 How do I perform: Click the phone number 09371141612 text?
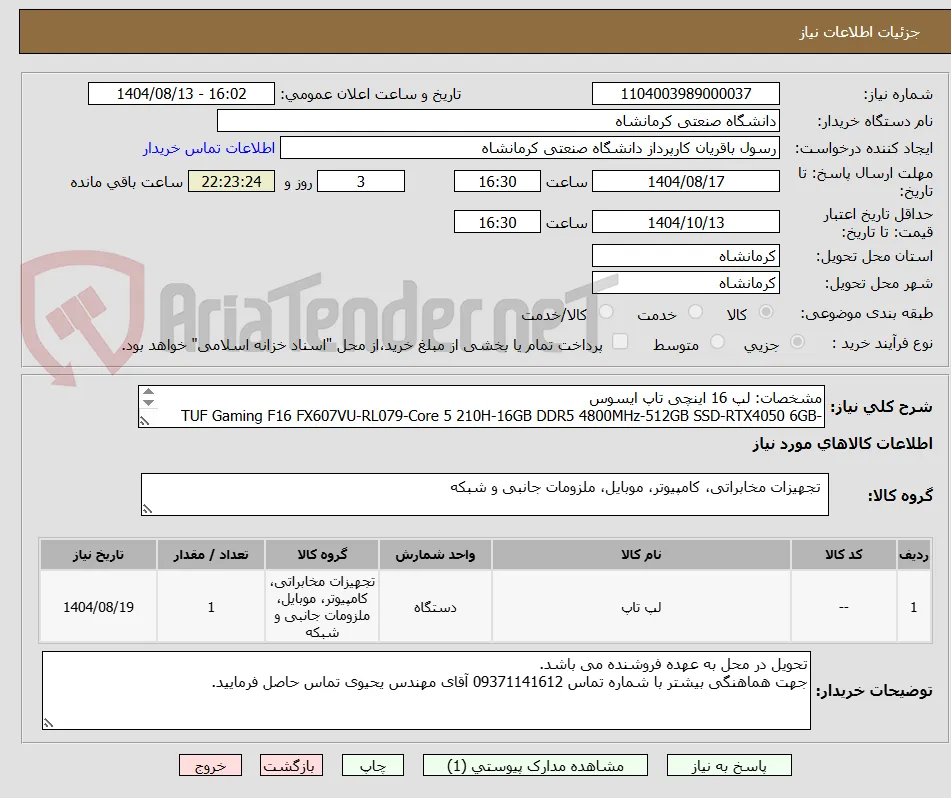click(518, 682)
